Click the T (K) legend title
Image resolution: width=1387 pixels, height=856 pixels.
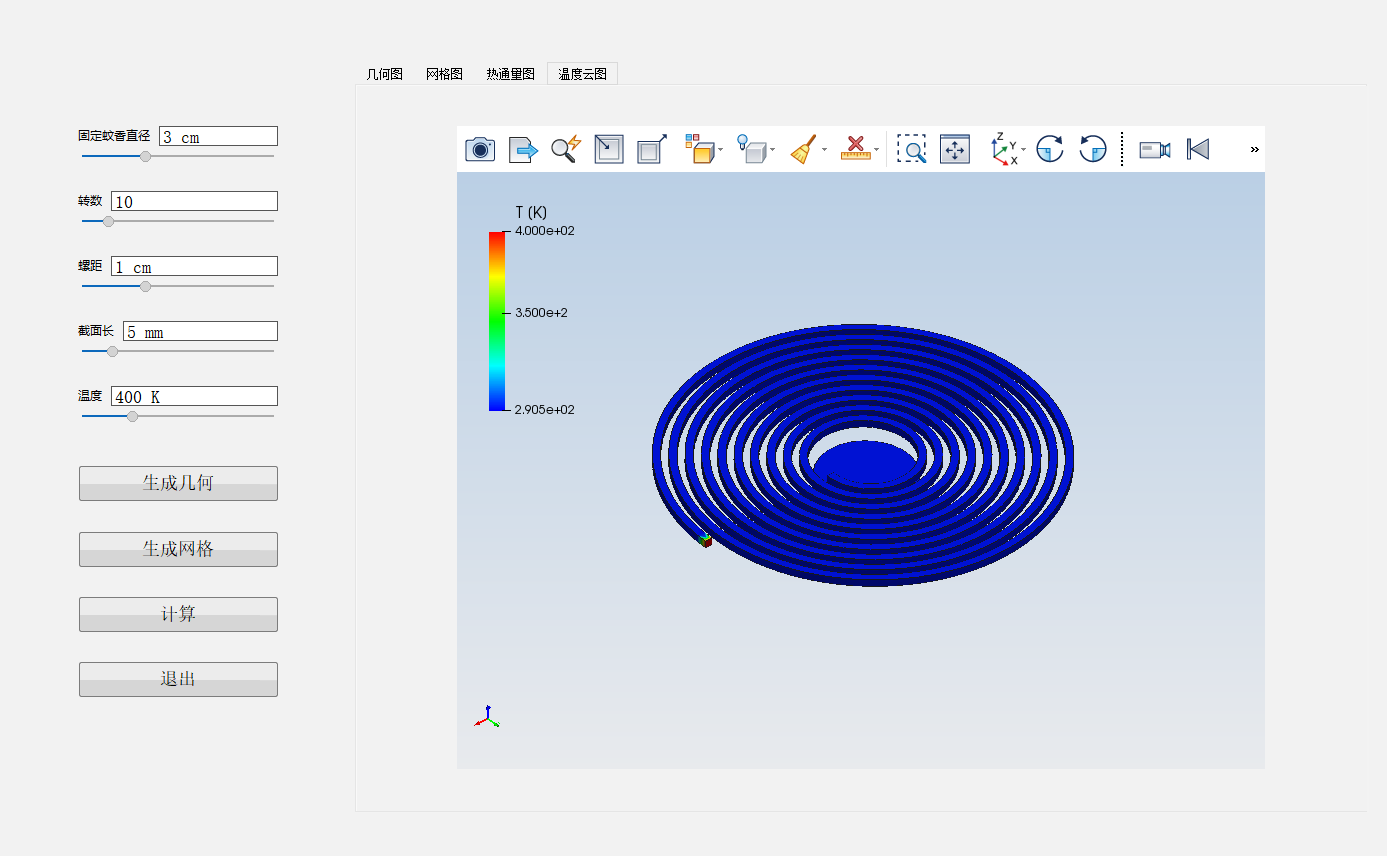click(531, 212)
